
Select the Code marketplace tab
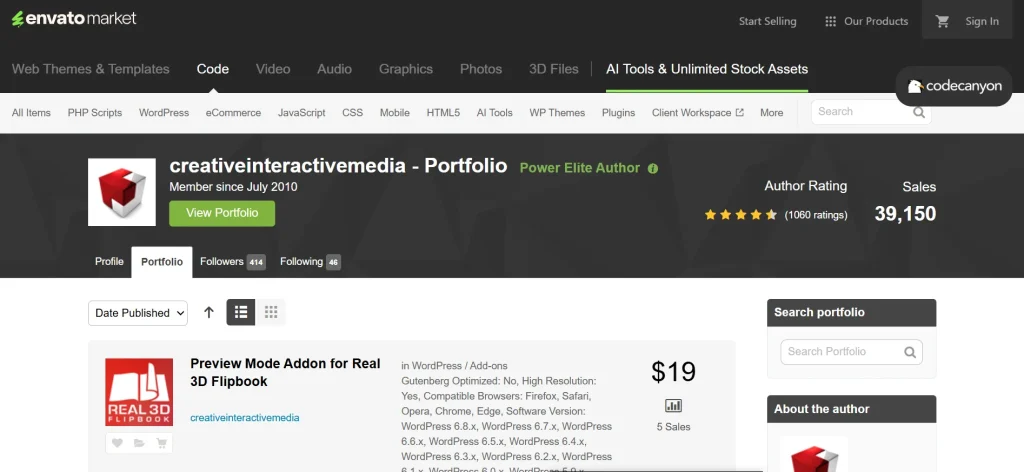pos(213,69)
